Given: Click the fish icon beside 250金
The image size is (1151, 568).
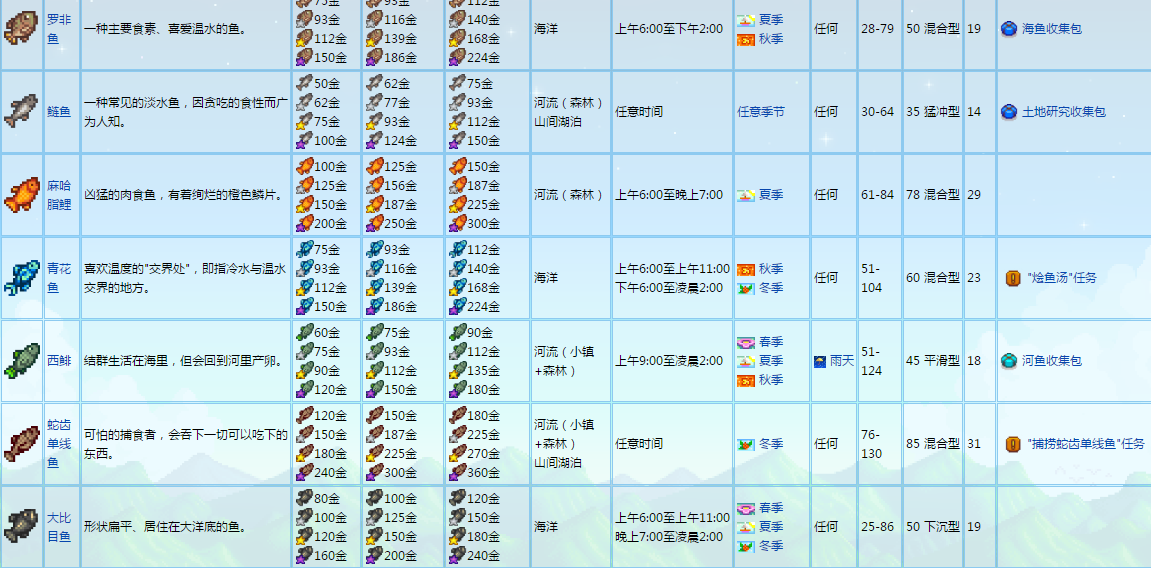Looking at the screenshot, I should (374, 223).
